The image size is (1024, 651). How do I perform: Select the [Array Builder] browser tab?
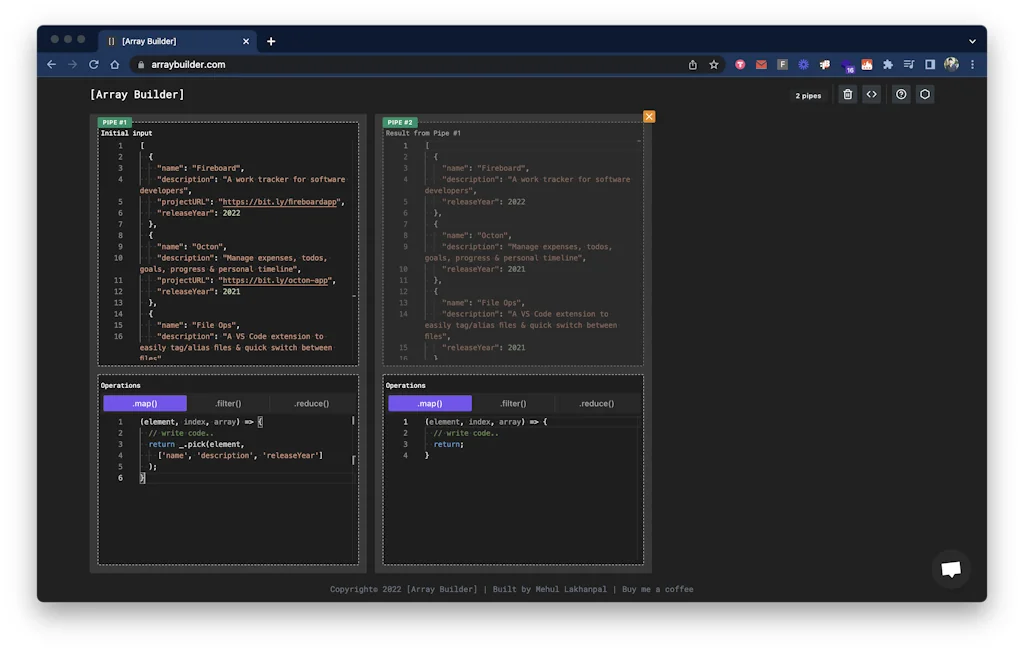tap(177, 41)
